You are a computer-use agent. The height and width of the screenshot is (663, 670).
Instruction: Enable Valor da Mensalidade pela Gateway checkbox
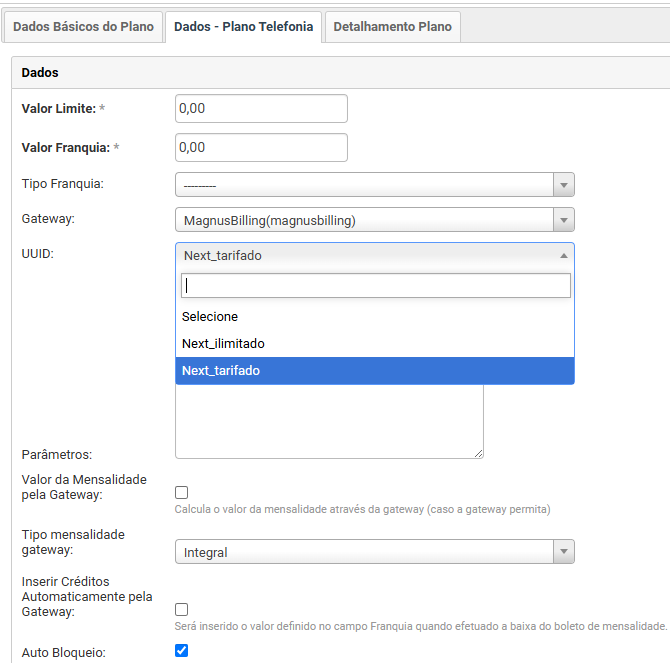(x=181, y=492)
